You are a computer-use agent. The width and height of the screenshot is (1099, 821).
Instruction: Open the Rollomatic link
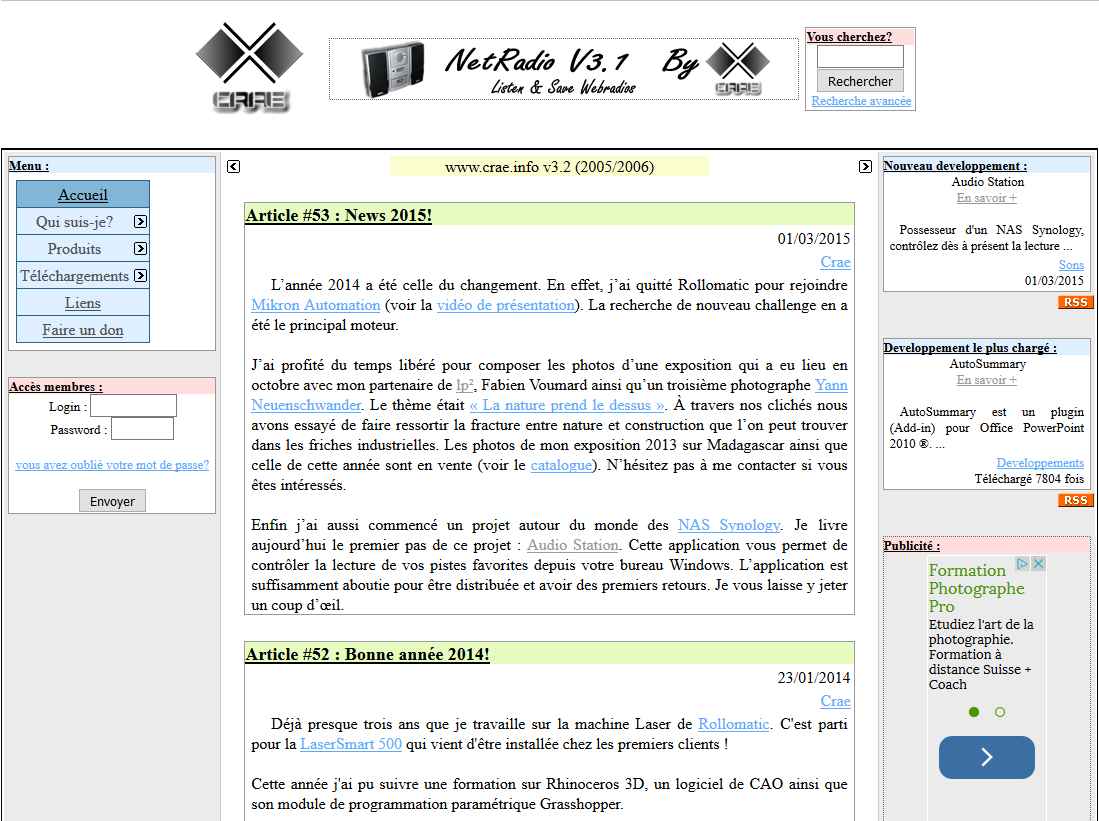(734, 724)
